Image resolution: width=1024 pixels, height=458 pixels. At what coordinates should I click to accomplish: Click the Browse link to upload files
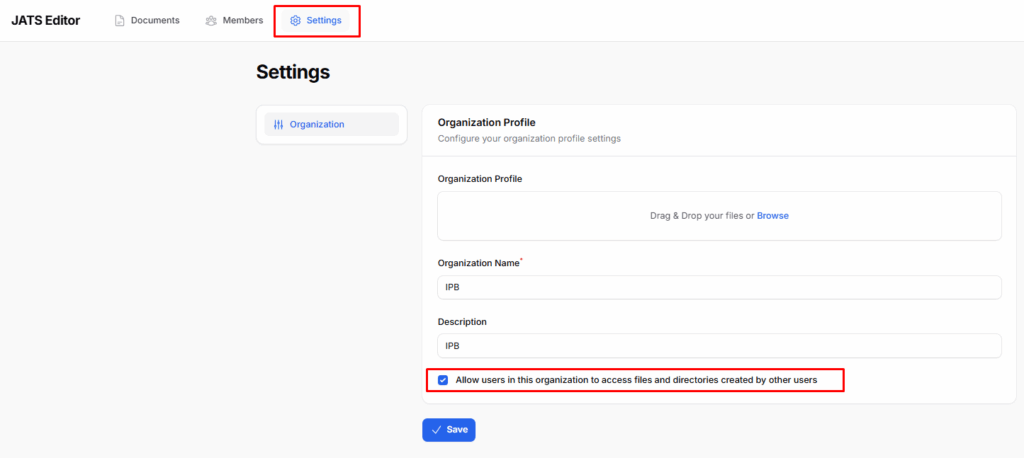point(773,216)
